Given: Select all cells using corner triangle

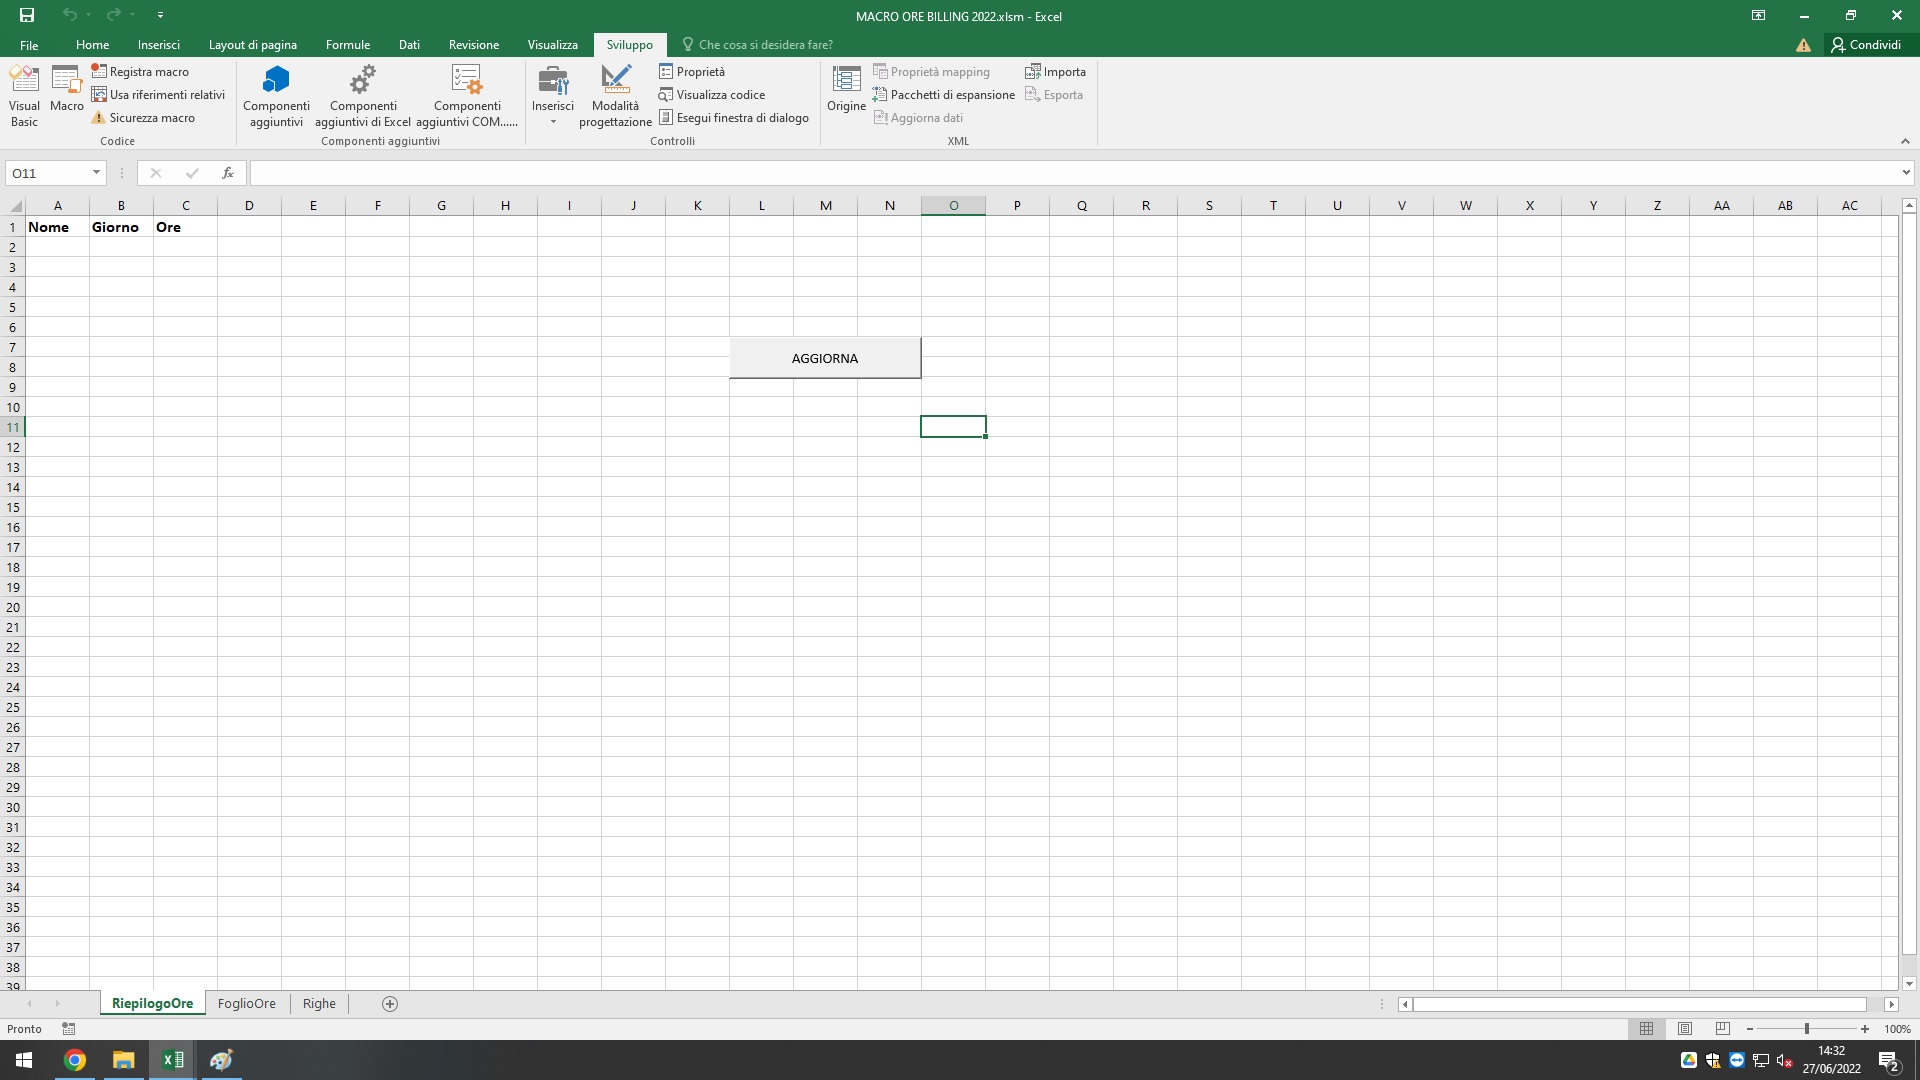Looking at the screenshot, I should tap(14, 206).
